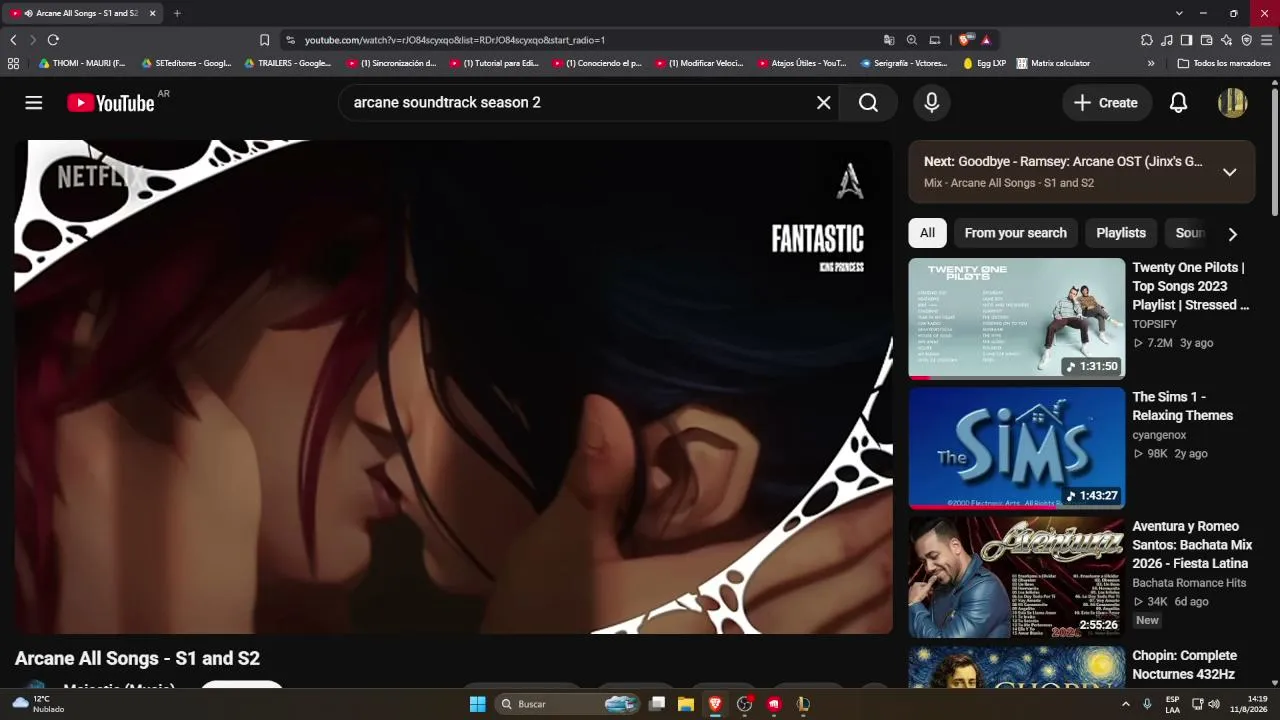The image size is (1280, 720).
Task: Open Aventura y Romeo Santos Bachata Mix title
Action: point(1192,545)
